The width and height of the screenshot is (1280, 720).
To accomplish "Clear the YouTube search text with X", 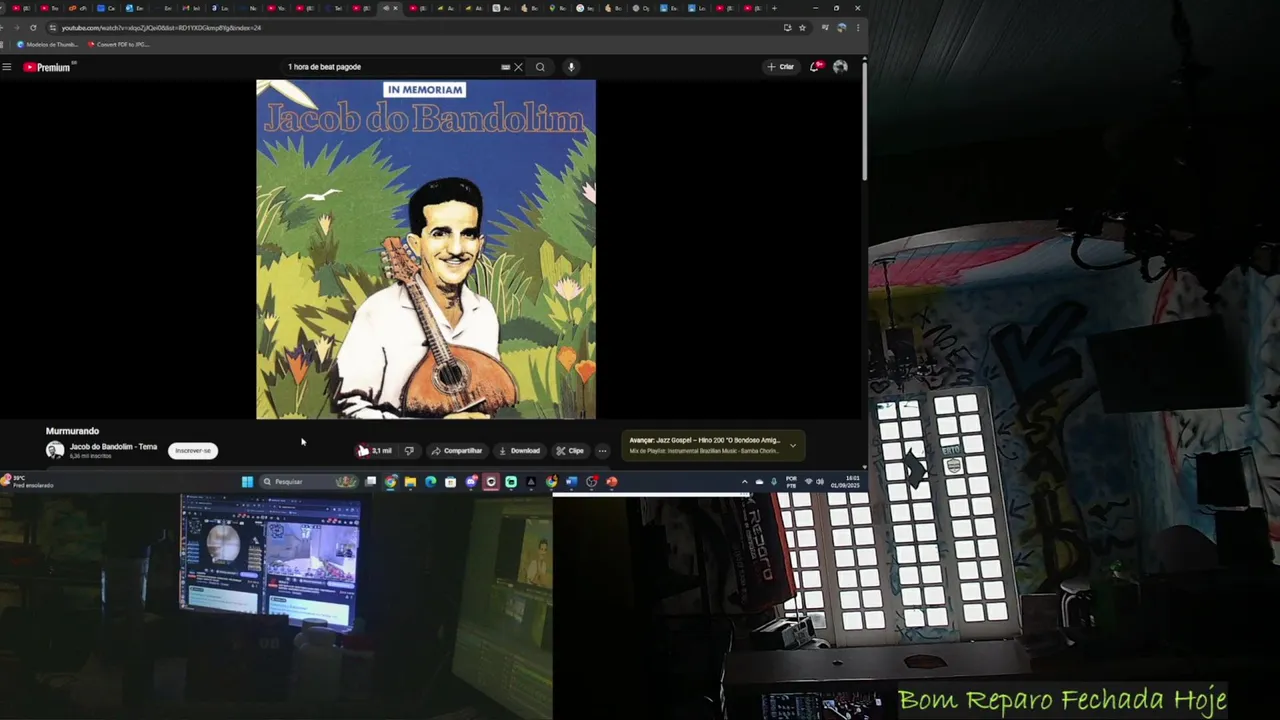I will tap(518, 67).
